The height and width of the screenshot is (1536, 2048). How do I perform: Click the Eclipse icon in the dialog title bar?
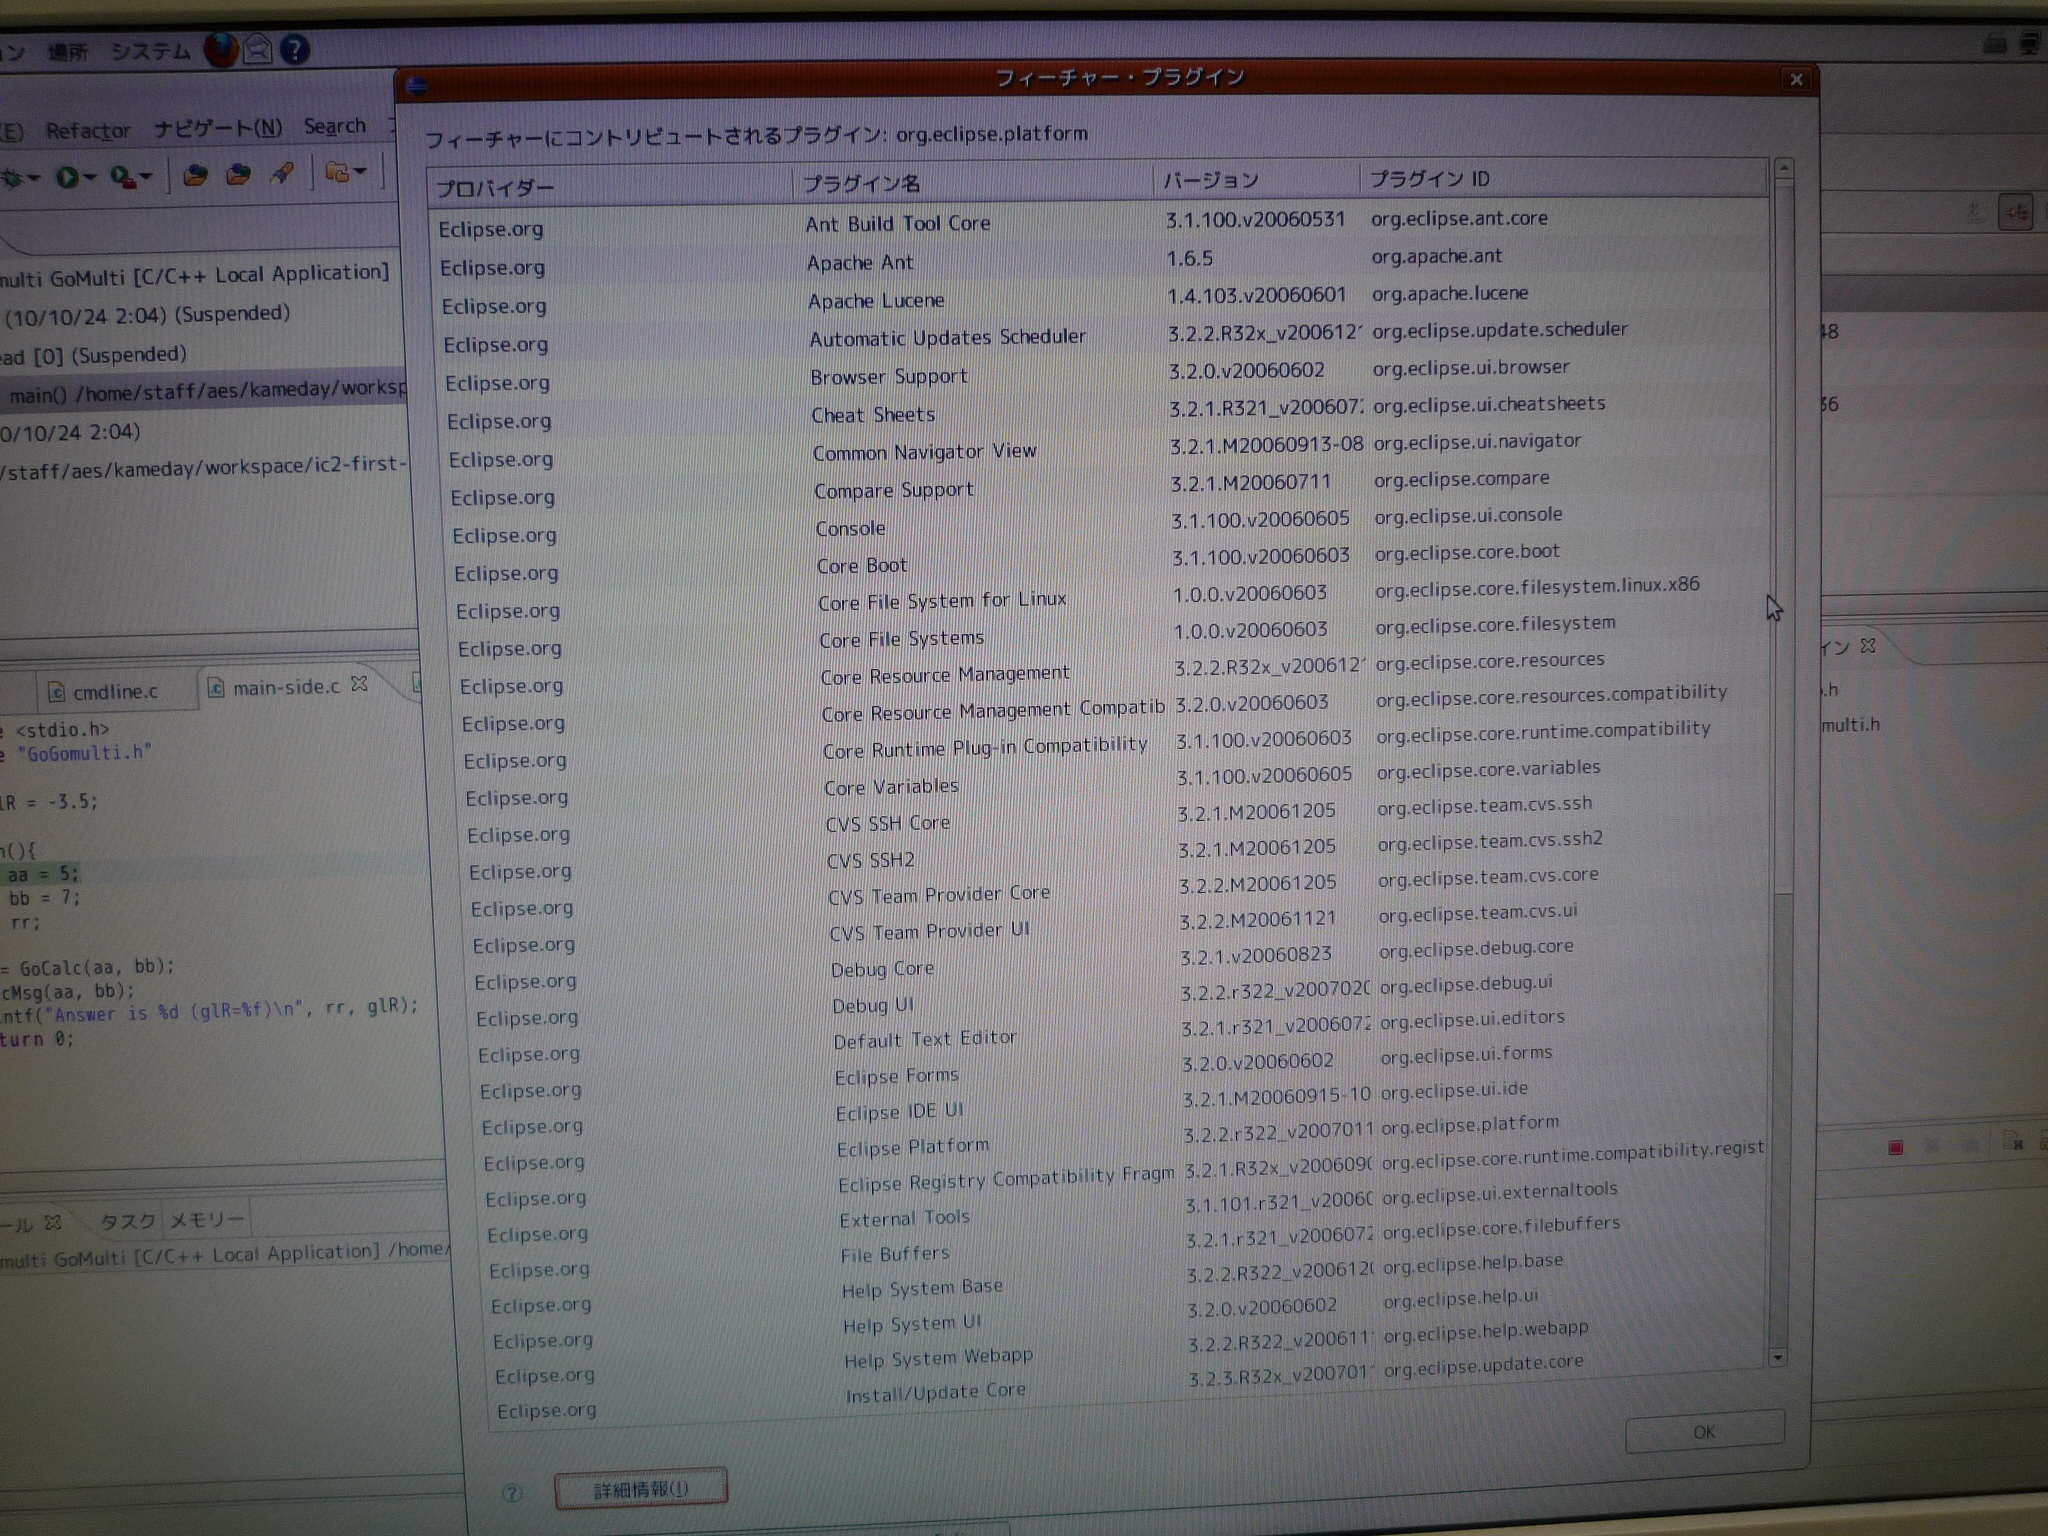(417, 86)
